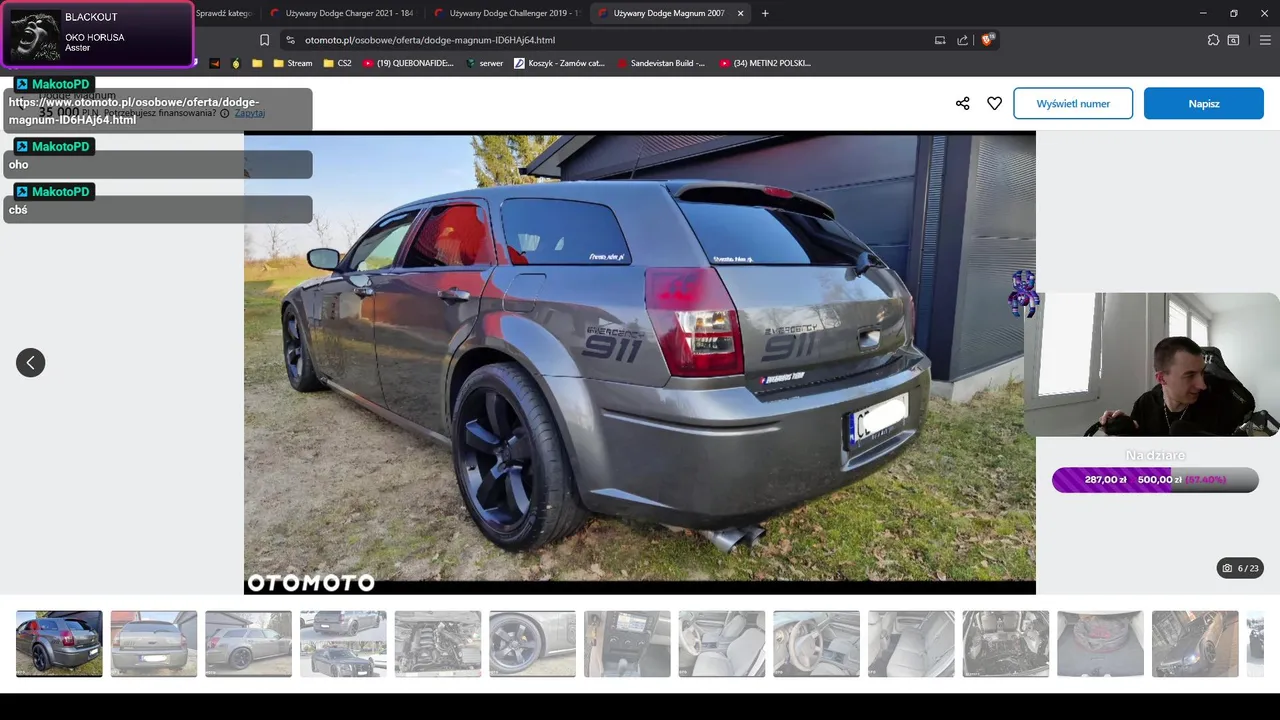1280x720 pixels.
Task: Bookmark this page with the address bar bookmark icon
Action: pos(264,40)
